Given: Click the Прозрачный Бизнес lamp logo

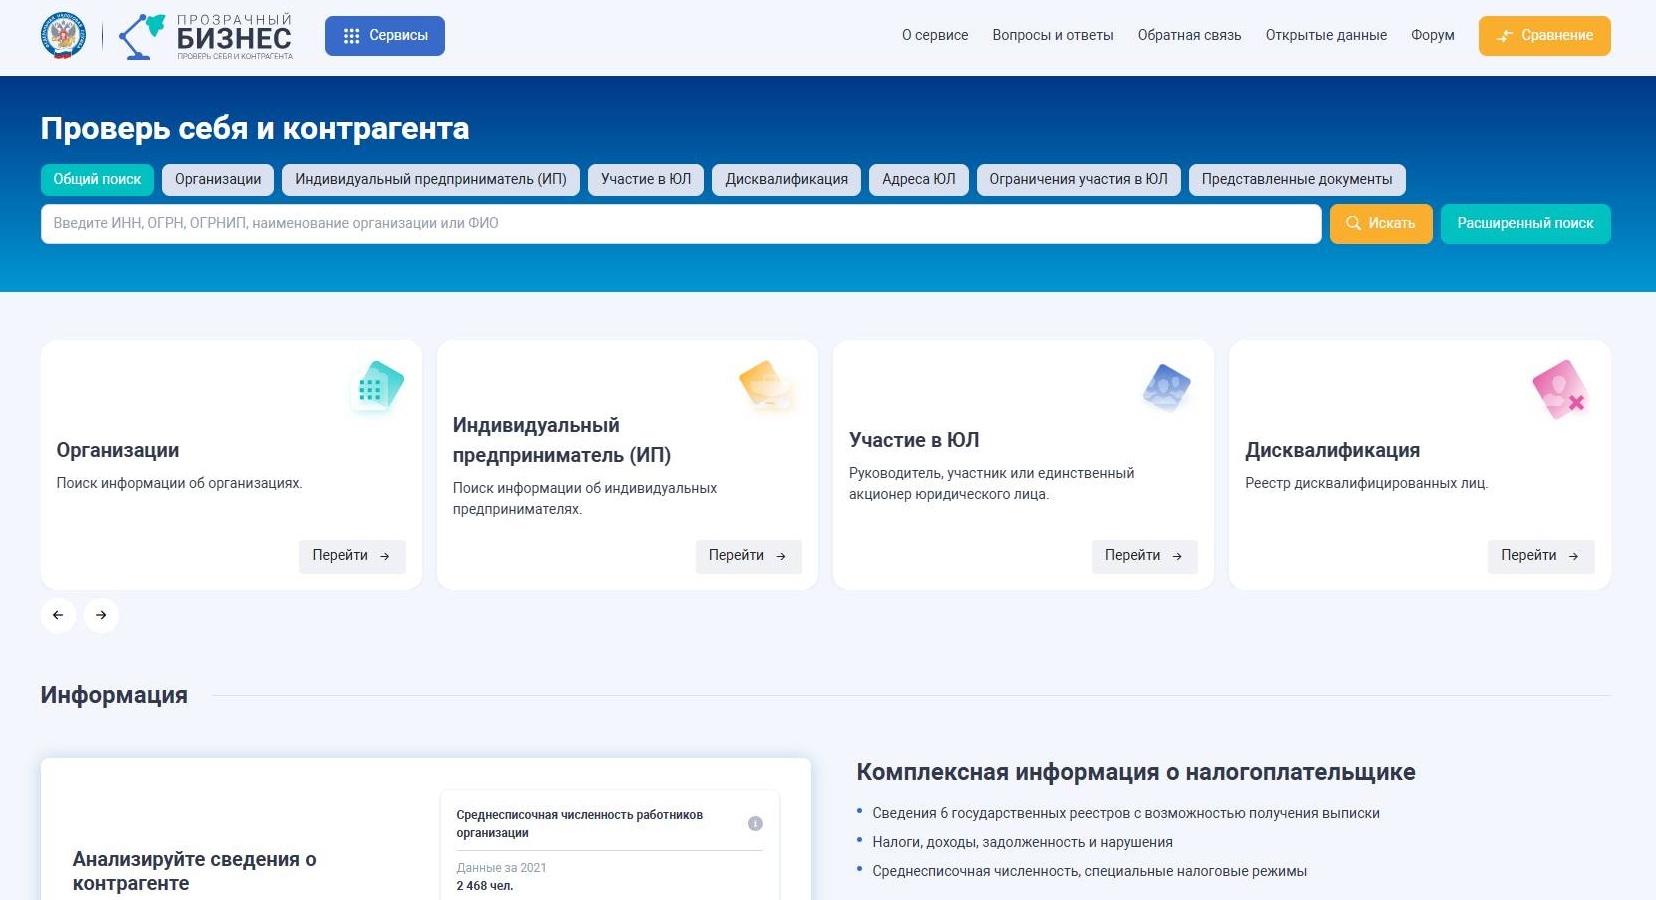Looking at the screenshot, I should tap(139, 36).
